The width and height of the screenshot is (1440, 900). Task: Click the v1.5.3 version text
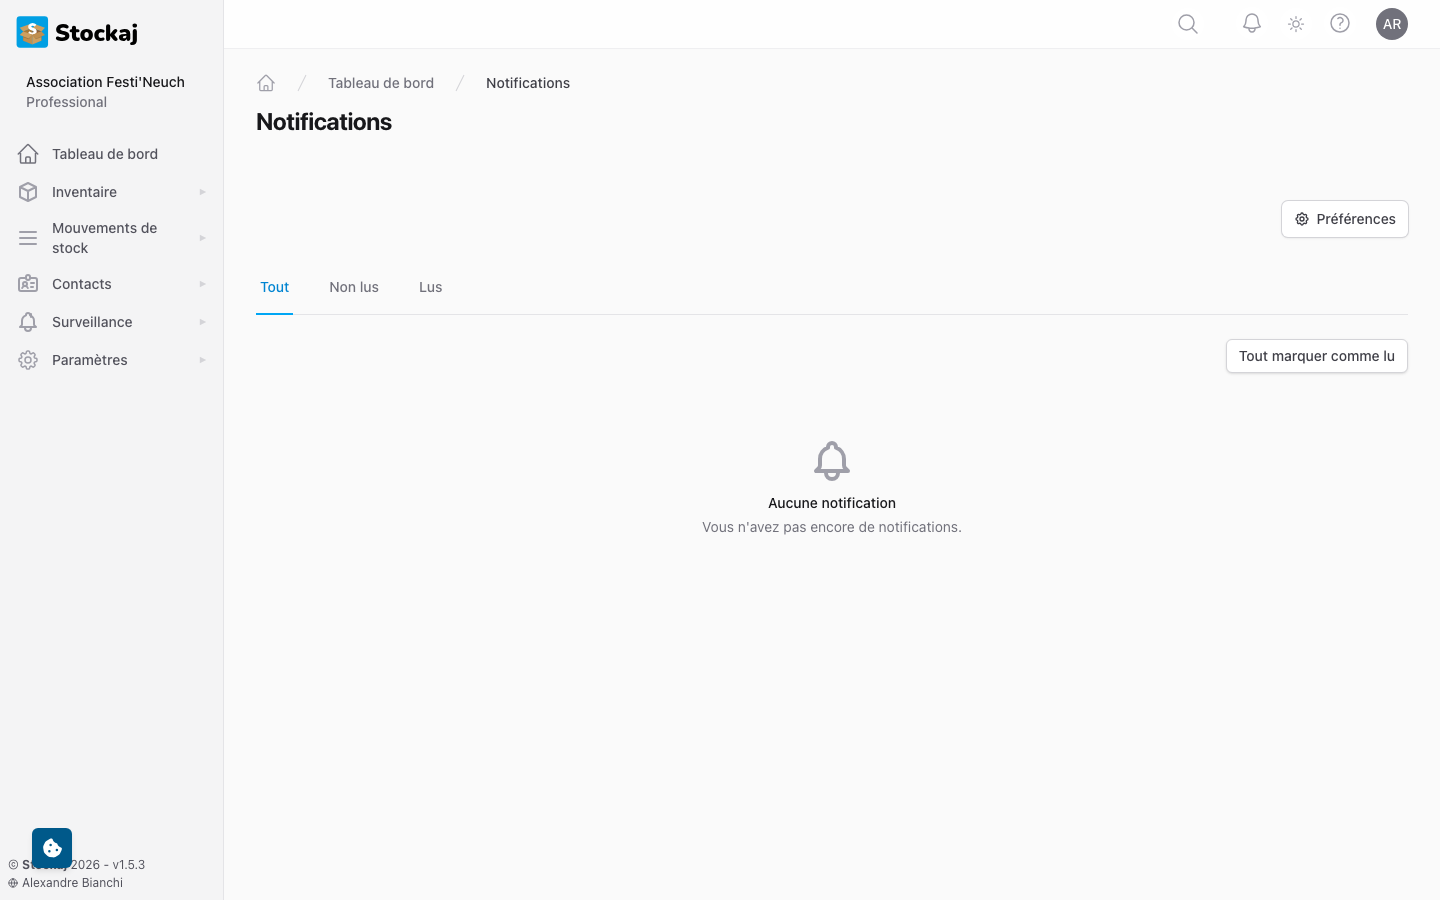128,865
